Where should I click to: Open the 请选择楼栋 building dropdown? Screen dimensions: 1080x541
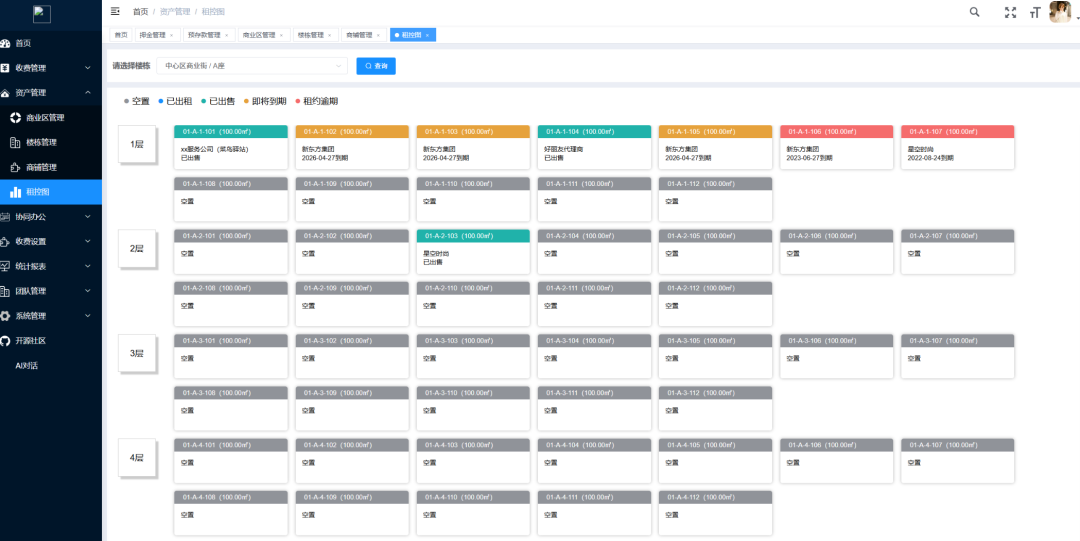(x=252, y=66)
